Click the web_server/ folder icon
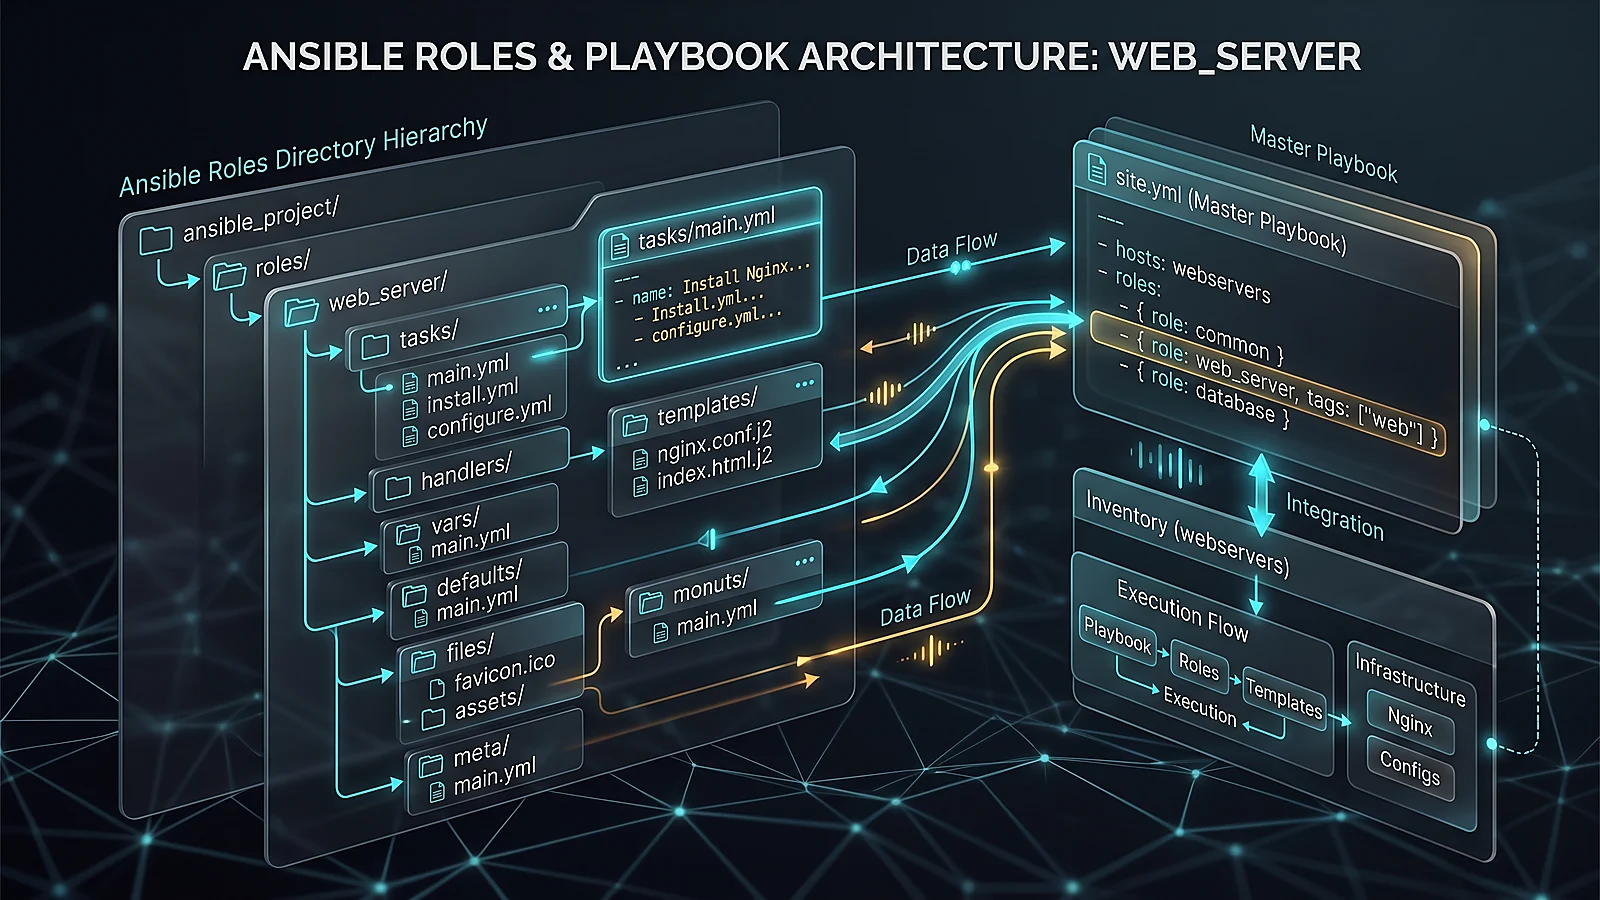The height and width of the screenshot is (900, 1600). click(301, 311)
